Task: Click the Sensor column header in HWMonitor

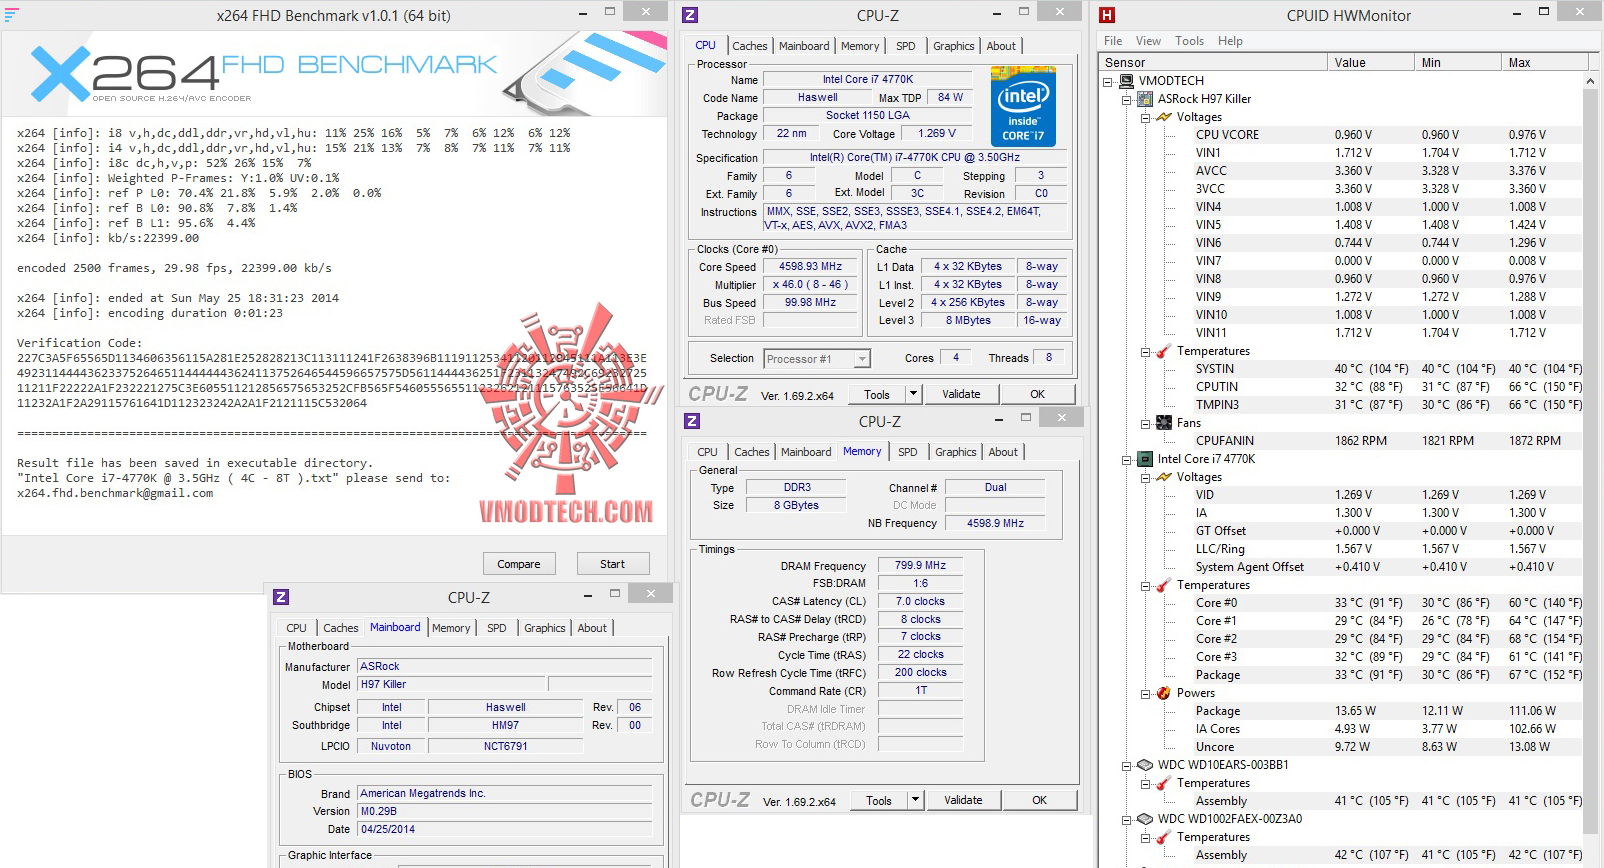Action: coord(1213,62)
